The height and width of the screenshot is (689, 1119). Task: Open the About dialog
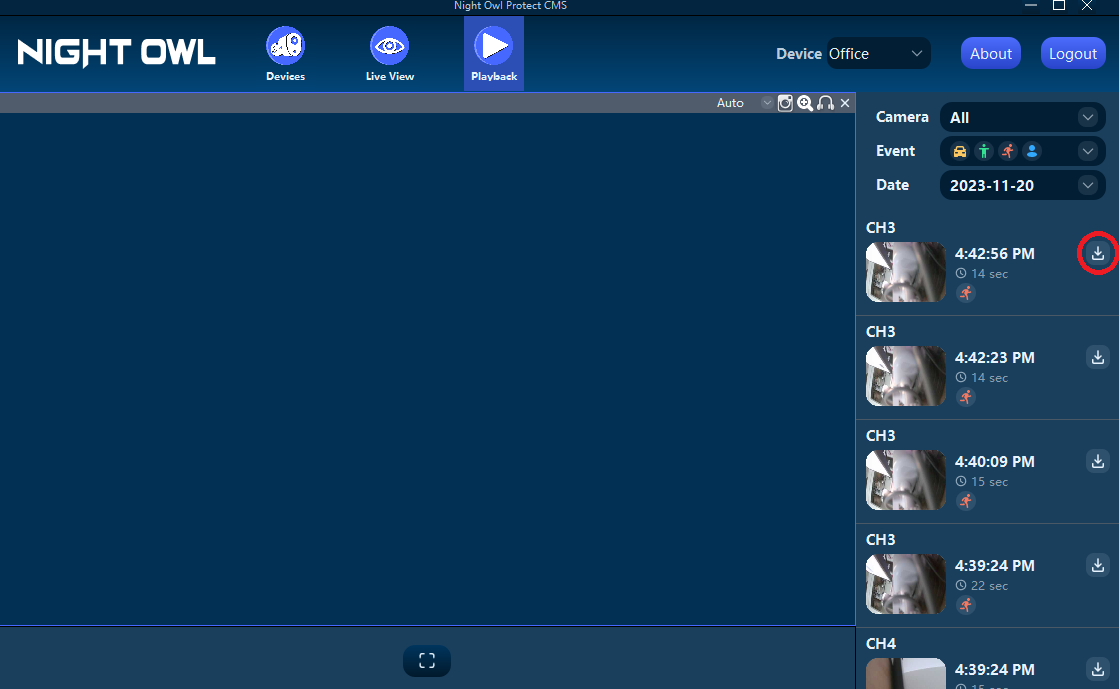(x=991, y=53)
